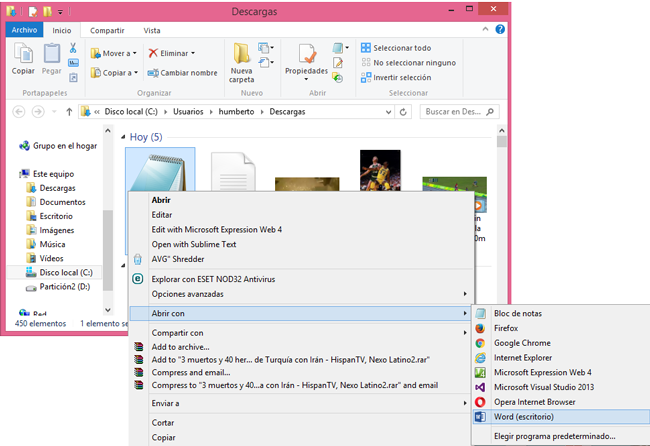Choose Google Chrome in Abrir con list
The image size is (650, 446).
[561, 343]
